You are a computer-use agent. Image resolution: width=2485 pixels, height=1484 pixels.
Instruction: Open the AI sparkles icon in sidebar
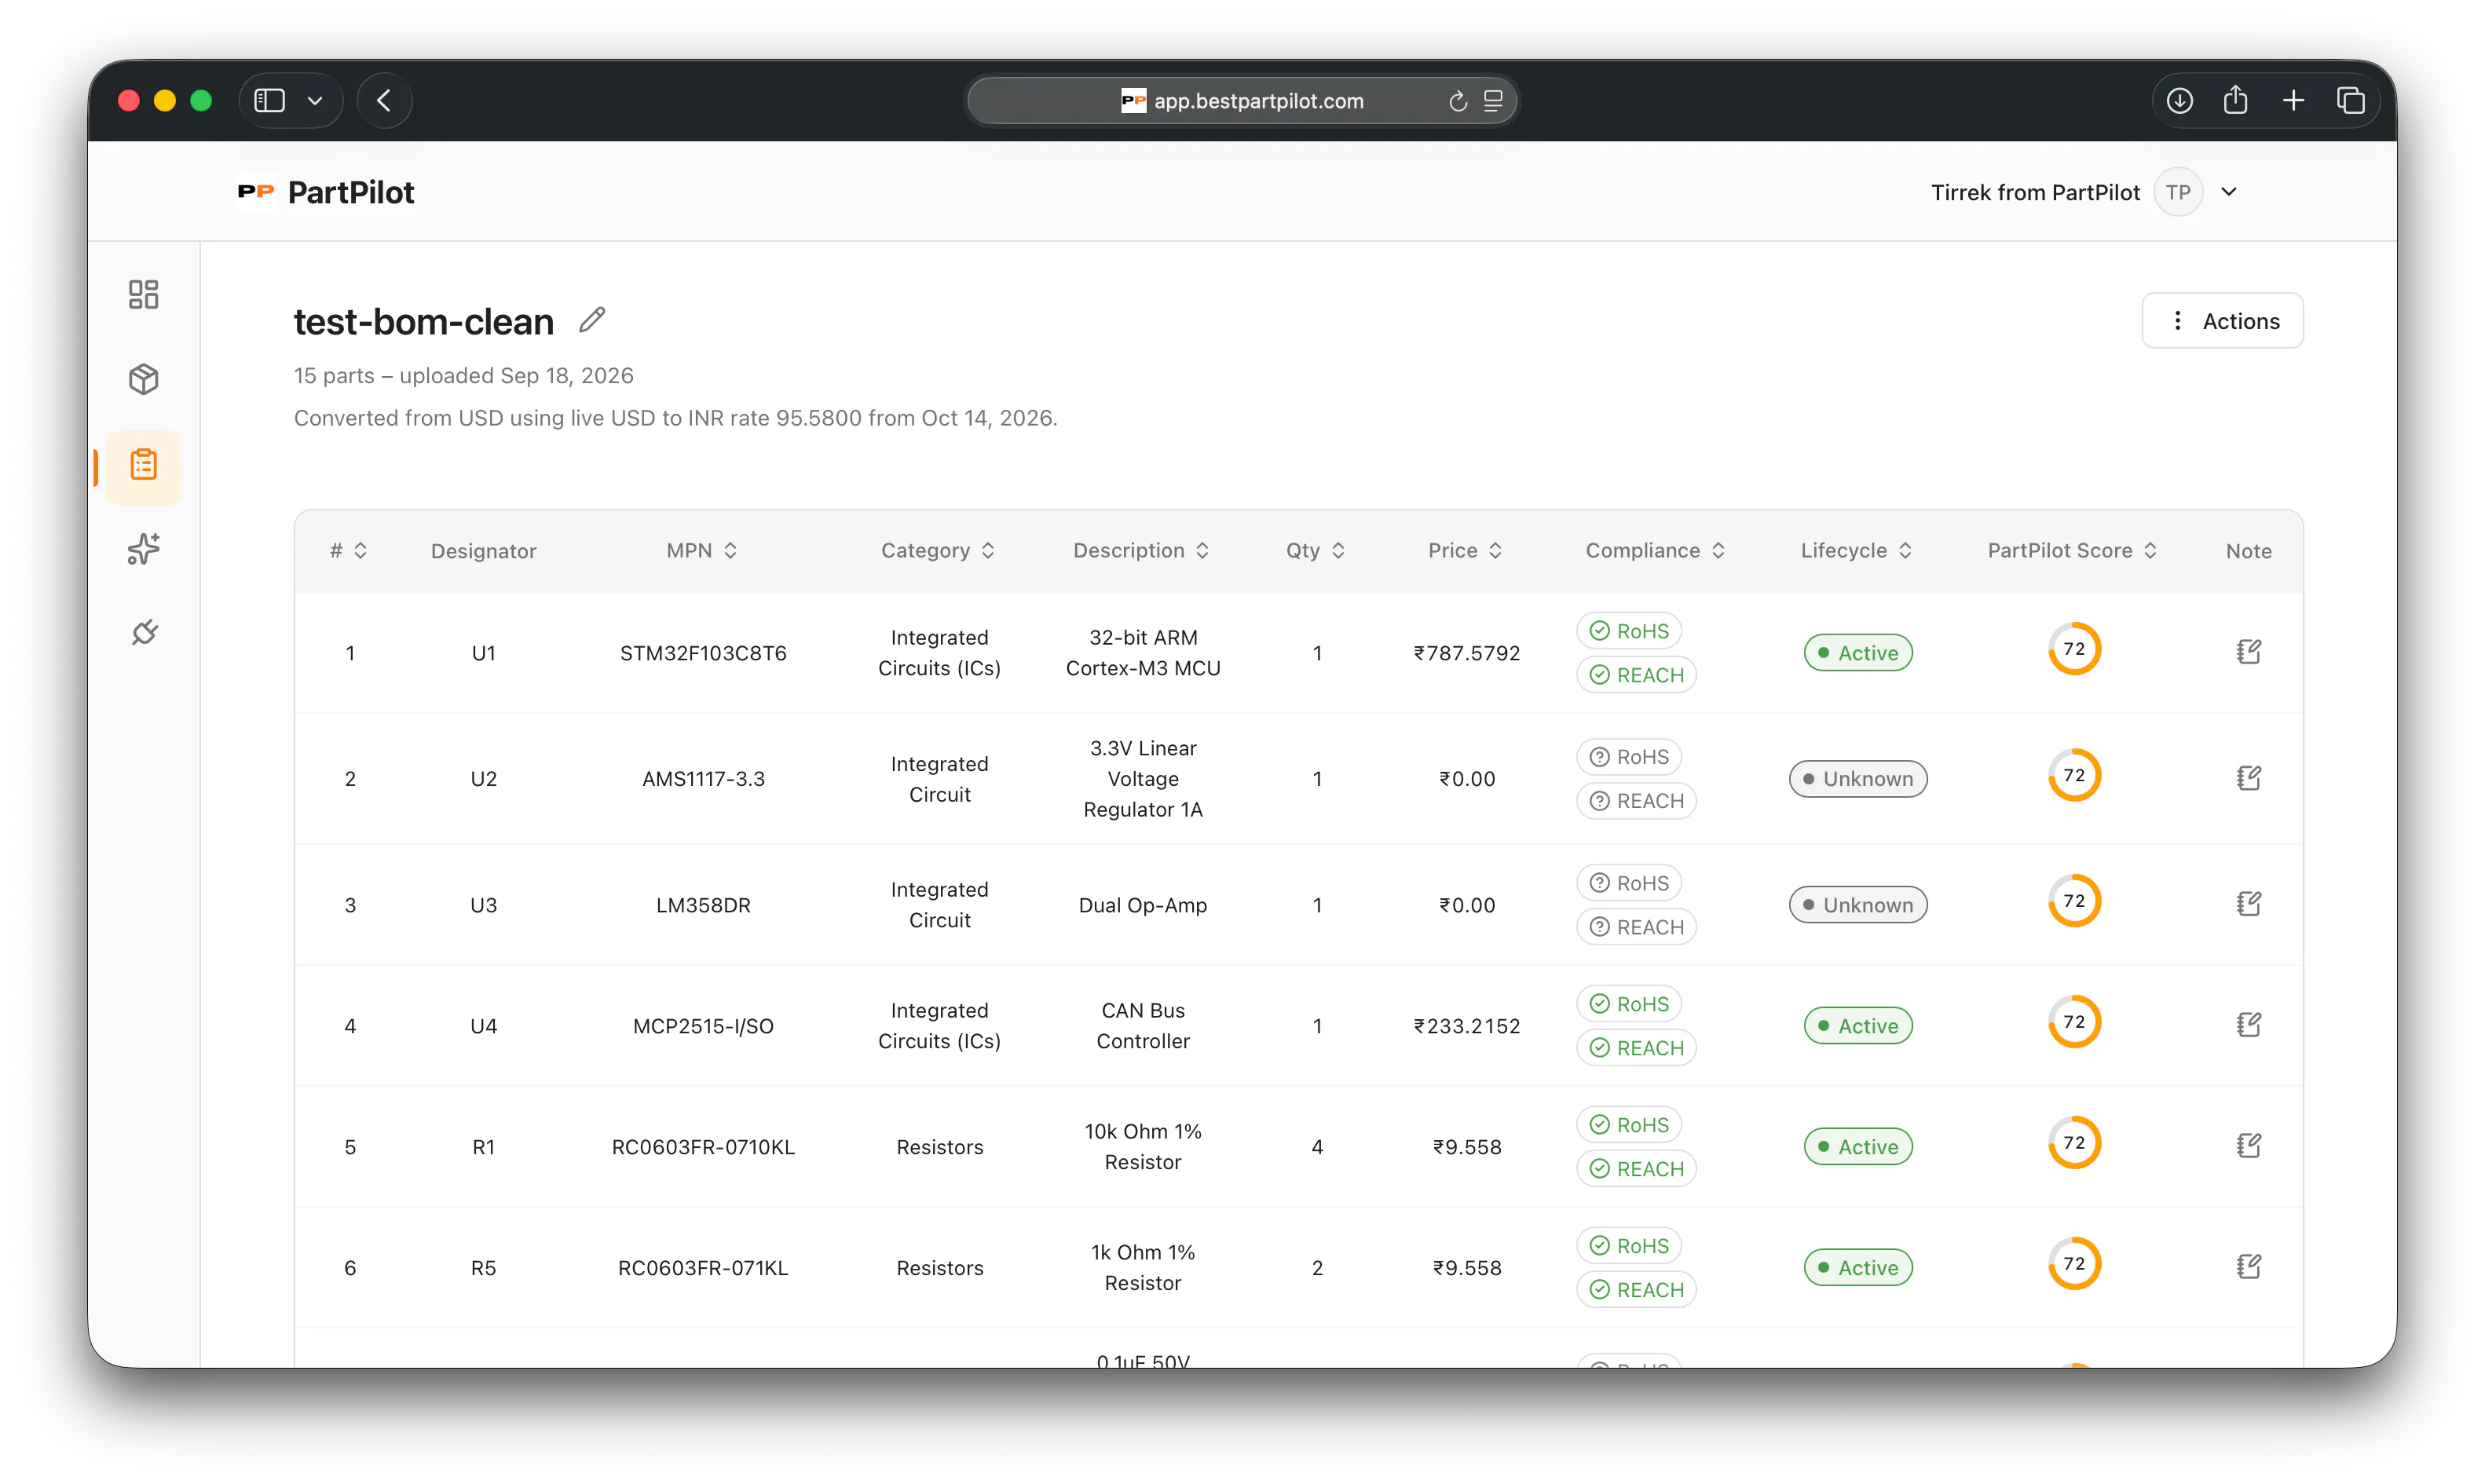[144, 549]
